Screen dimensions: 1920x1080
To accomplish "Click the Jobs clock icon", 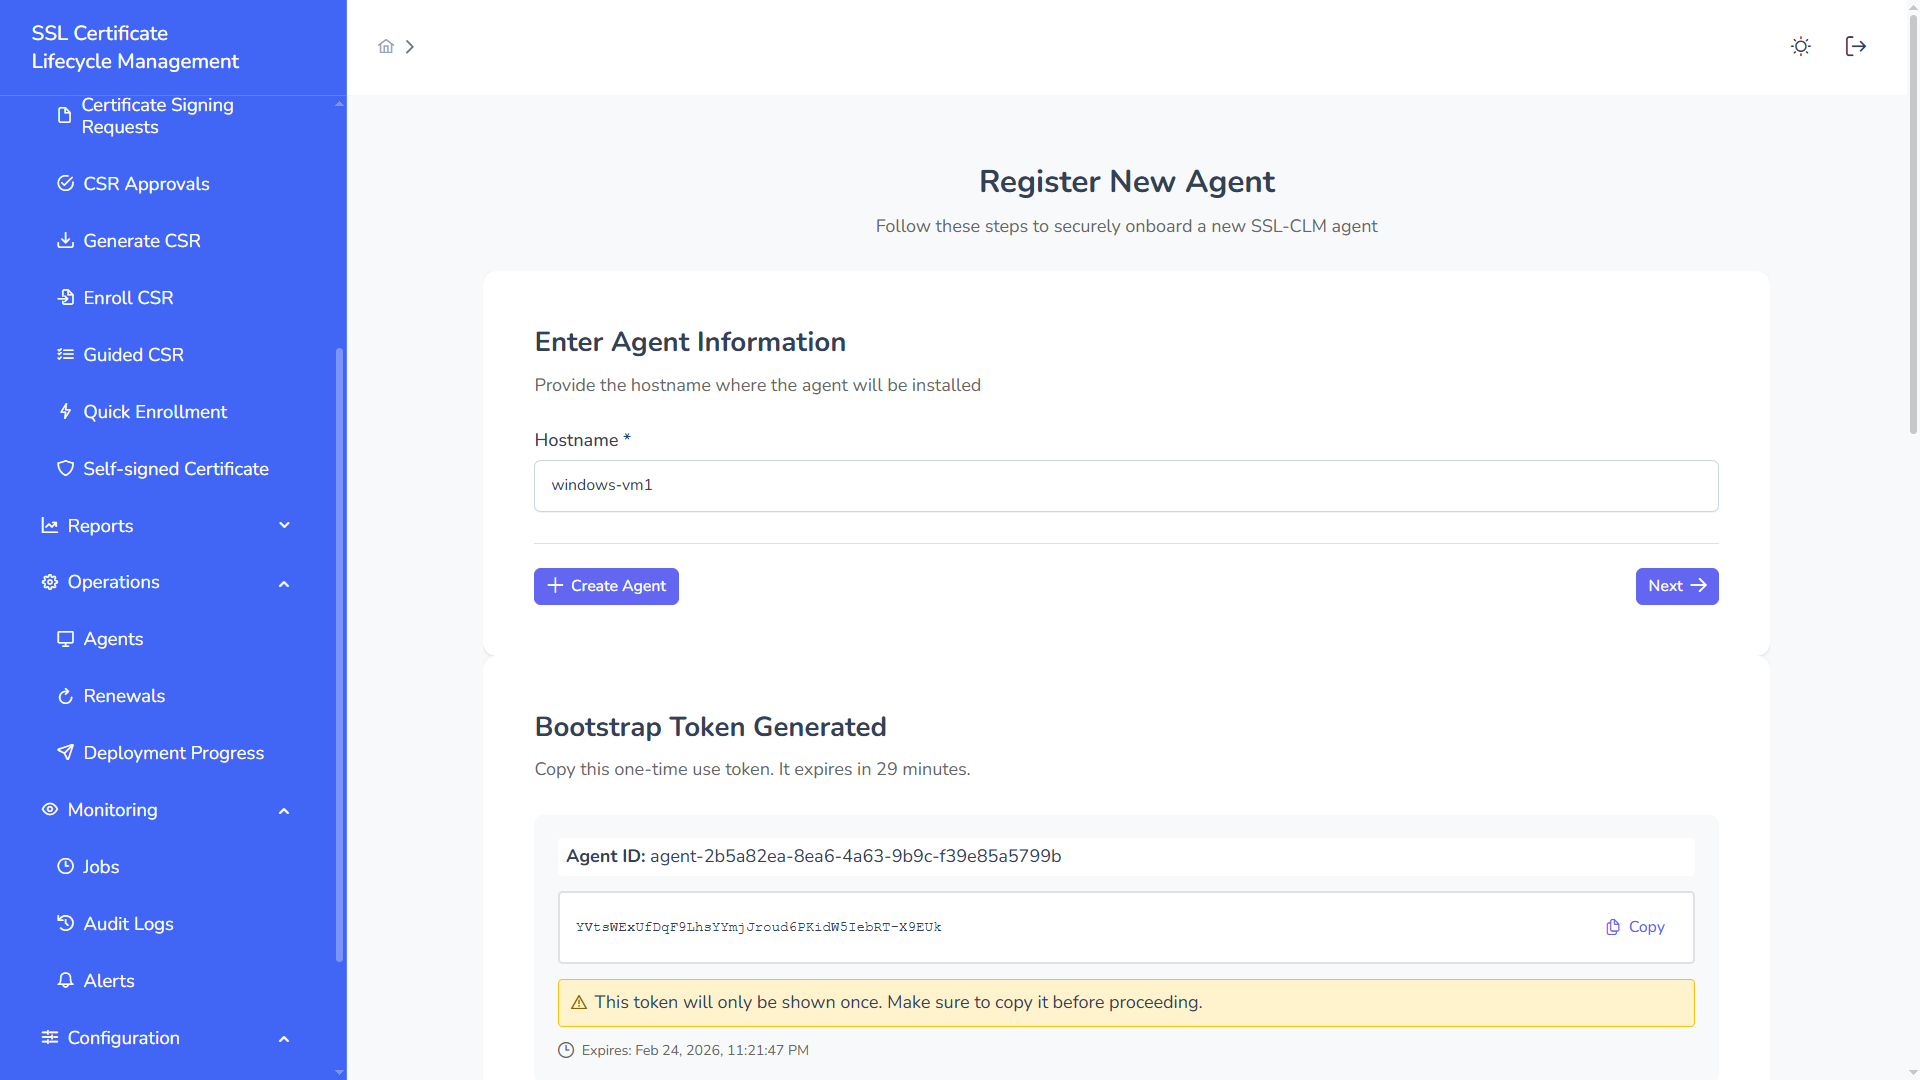I will tap(65, 866).
